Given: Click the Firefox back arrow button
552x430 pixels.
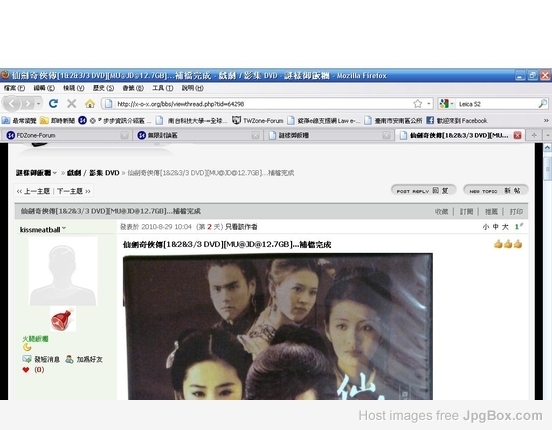Looking at the screenshot, I should click(x=12, y=104).
